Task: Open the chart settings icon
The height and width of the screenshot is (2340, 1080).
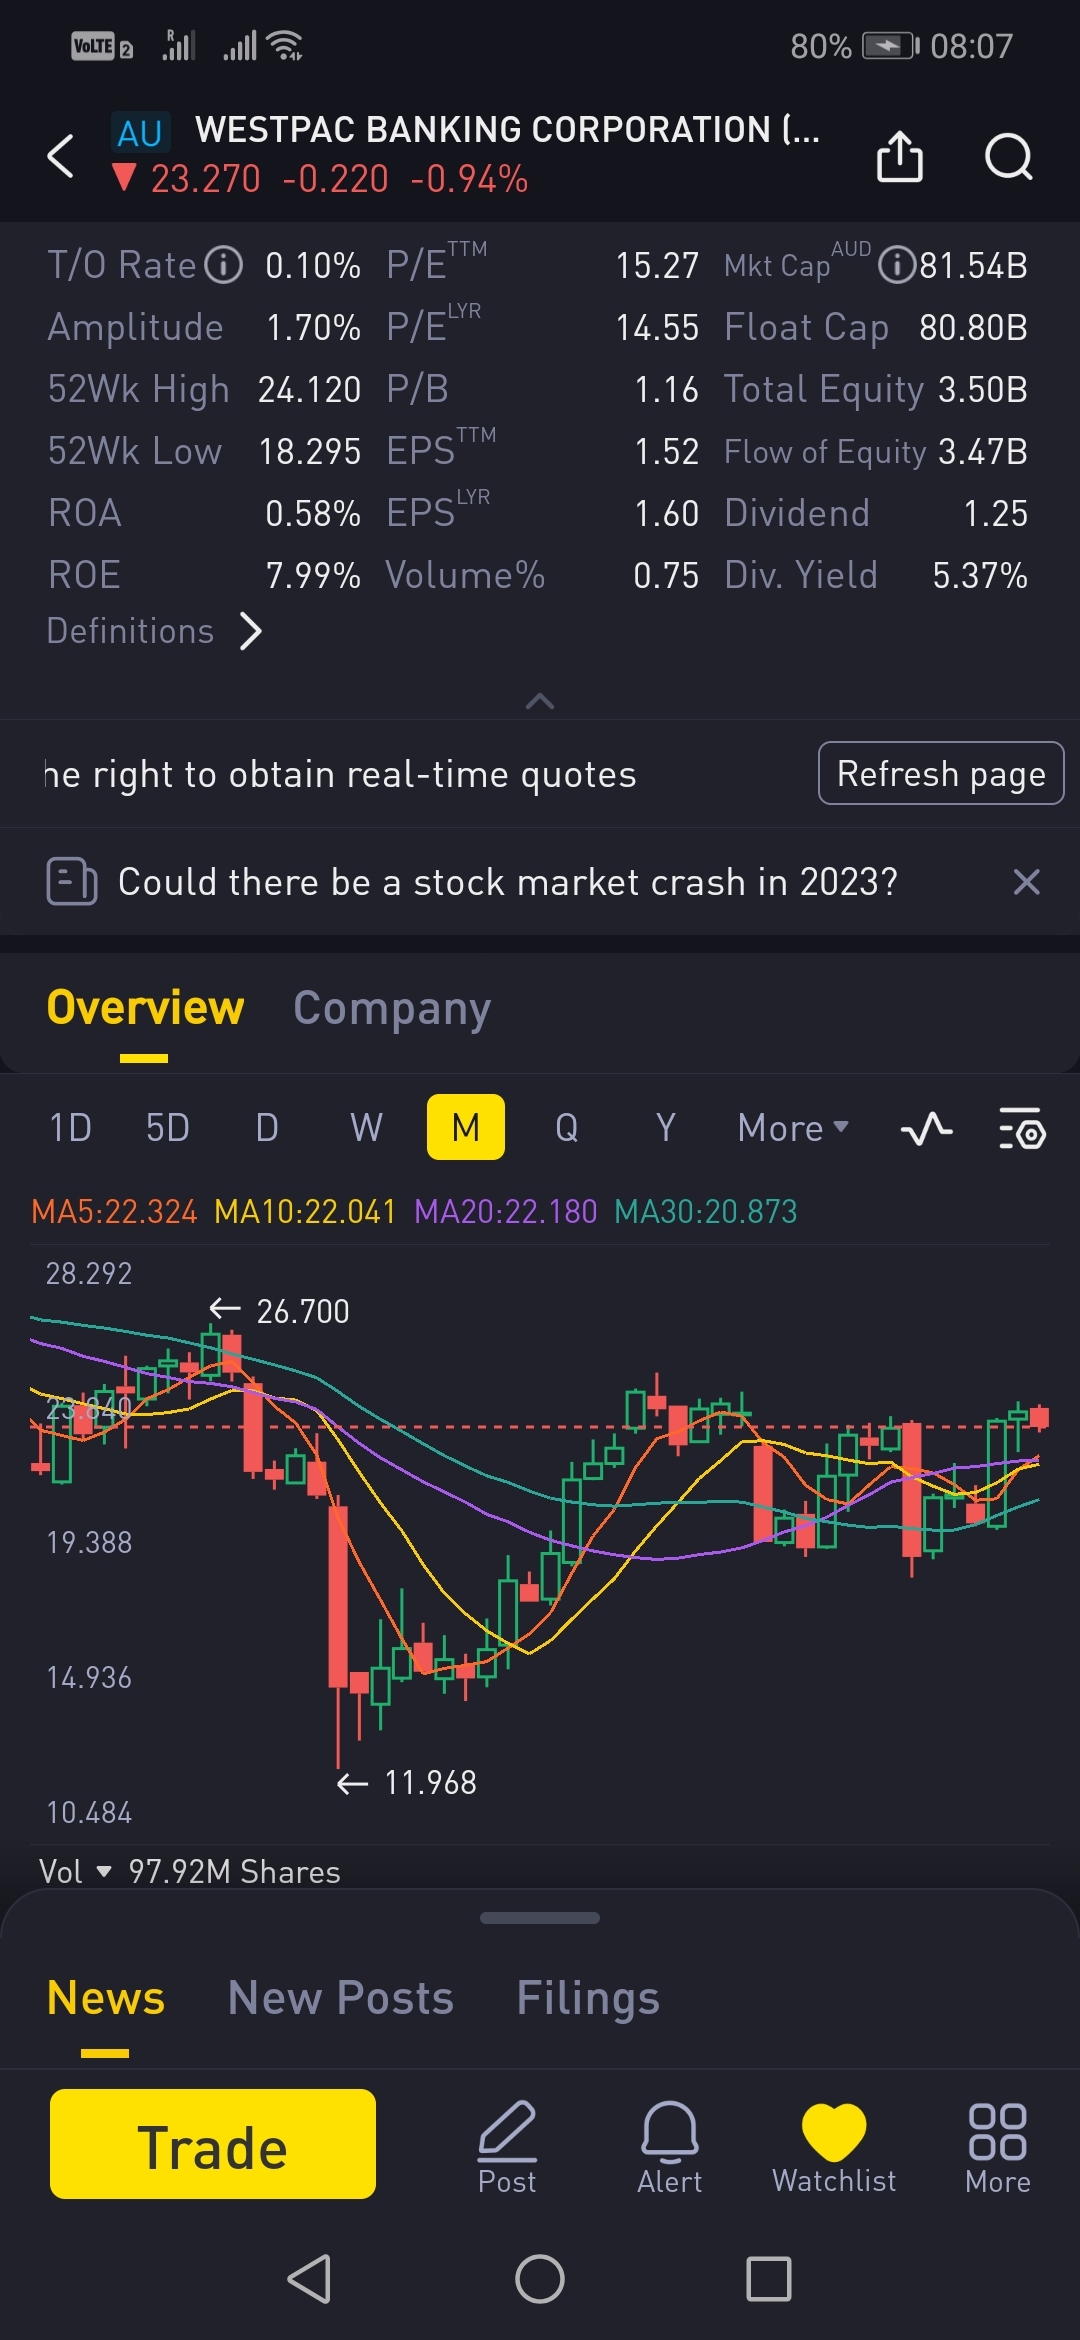Action: tap(1022, 1129)
